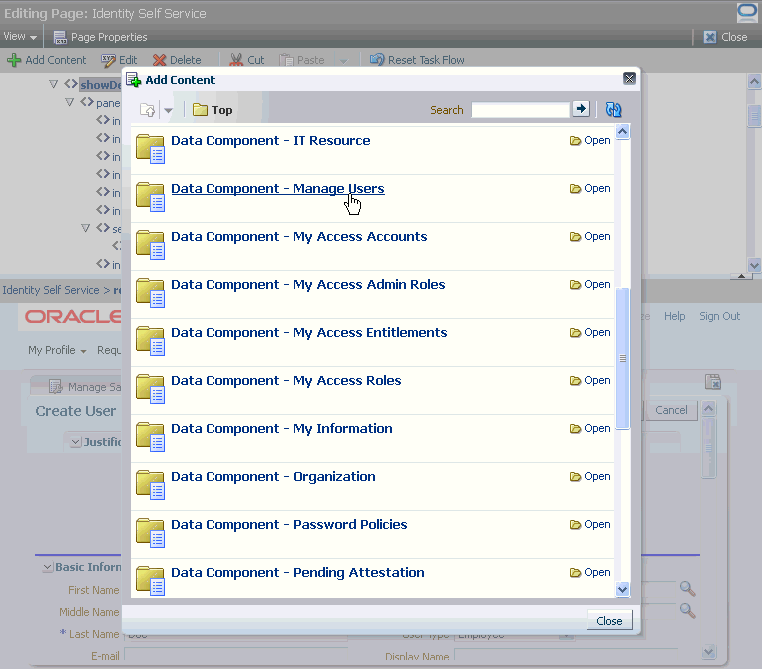Close the Add Content dialog with X icon
Image resolution: width=762 pixels, height=669 pixels.
pyautogui.click(x=629, y=78)
